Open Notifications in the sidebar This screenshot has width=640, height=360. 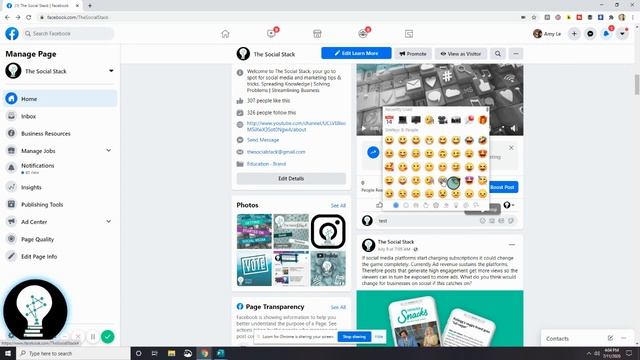[60, 168]
